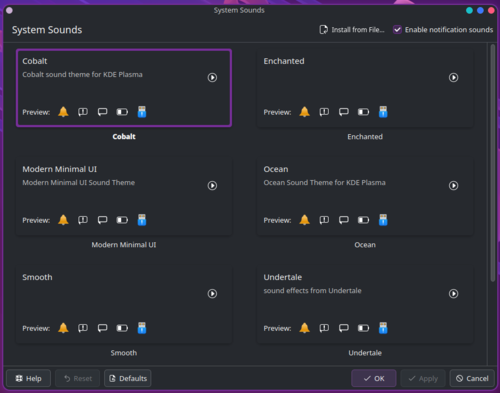
Task: Preview the Cobalt battery sound
Action: (122, 112)
